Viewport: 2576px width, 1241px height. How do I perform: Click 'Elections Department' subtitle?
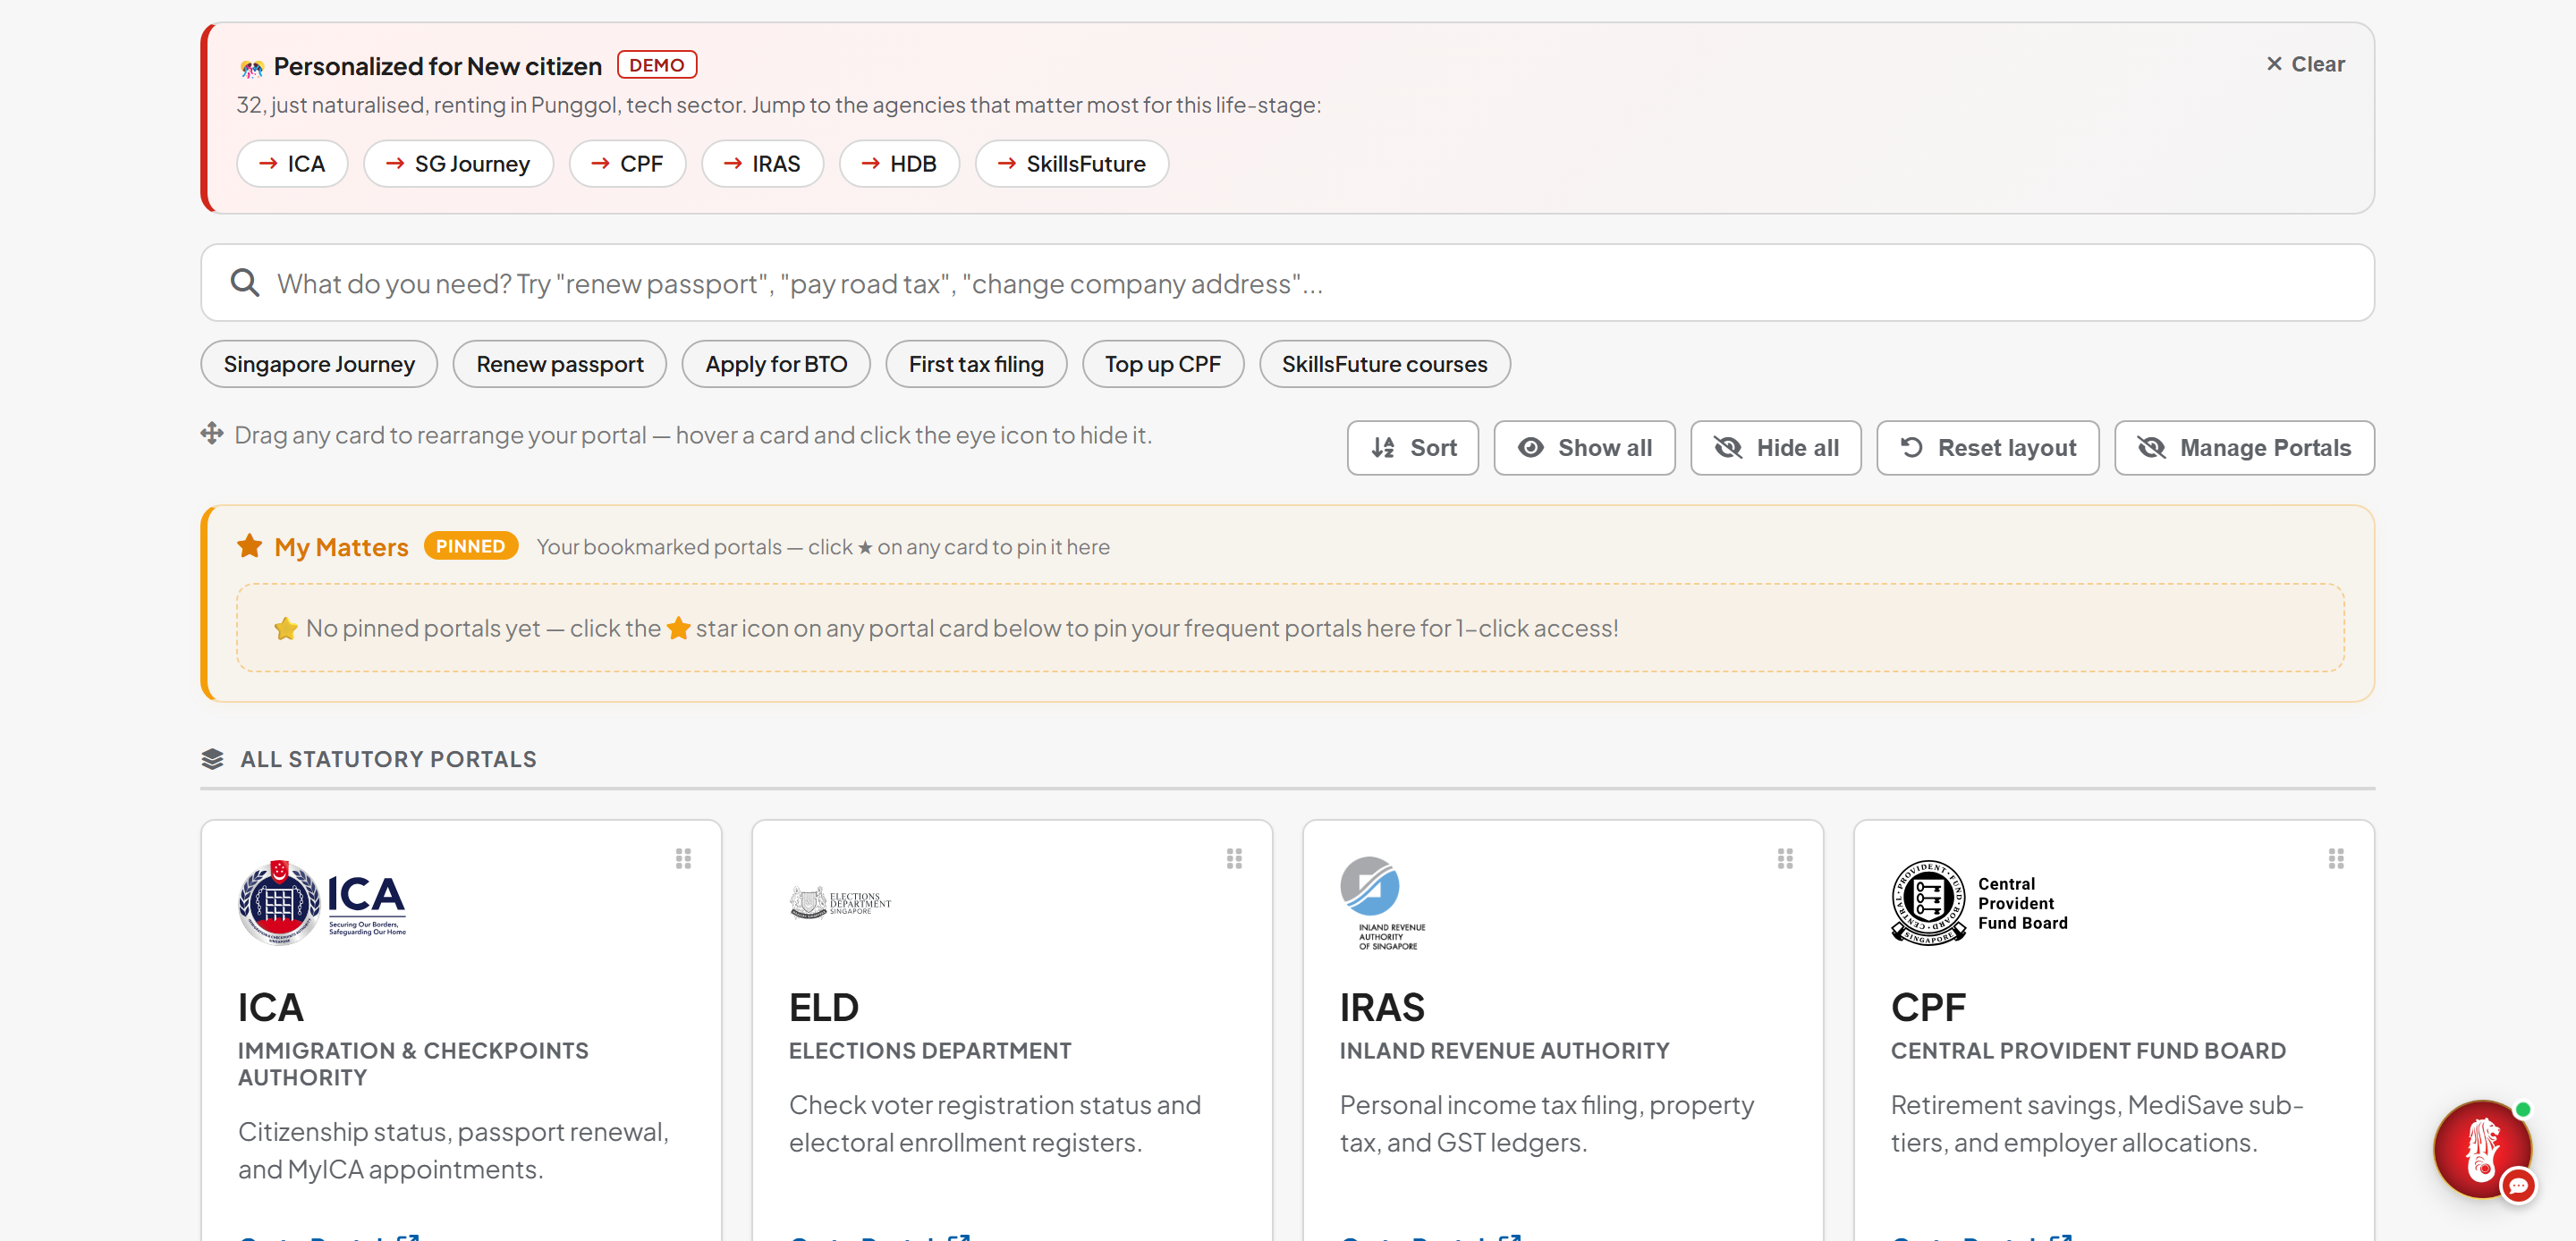click(x=930, y=1051)
